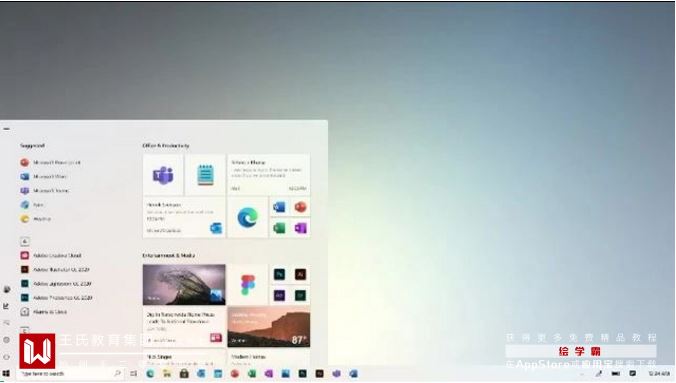Open the pen workspace tray icon

tap(598, 374)
